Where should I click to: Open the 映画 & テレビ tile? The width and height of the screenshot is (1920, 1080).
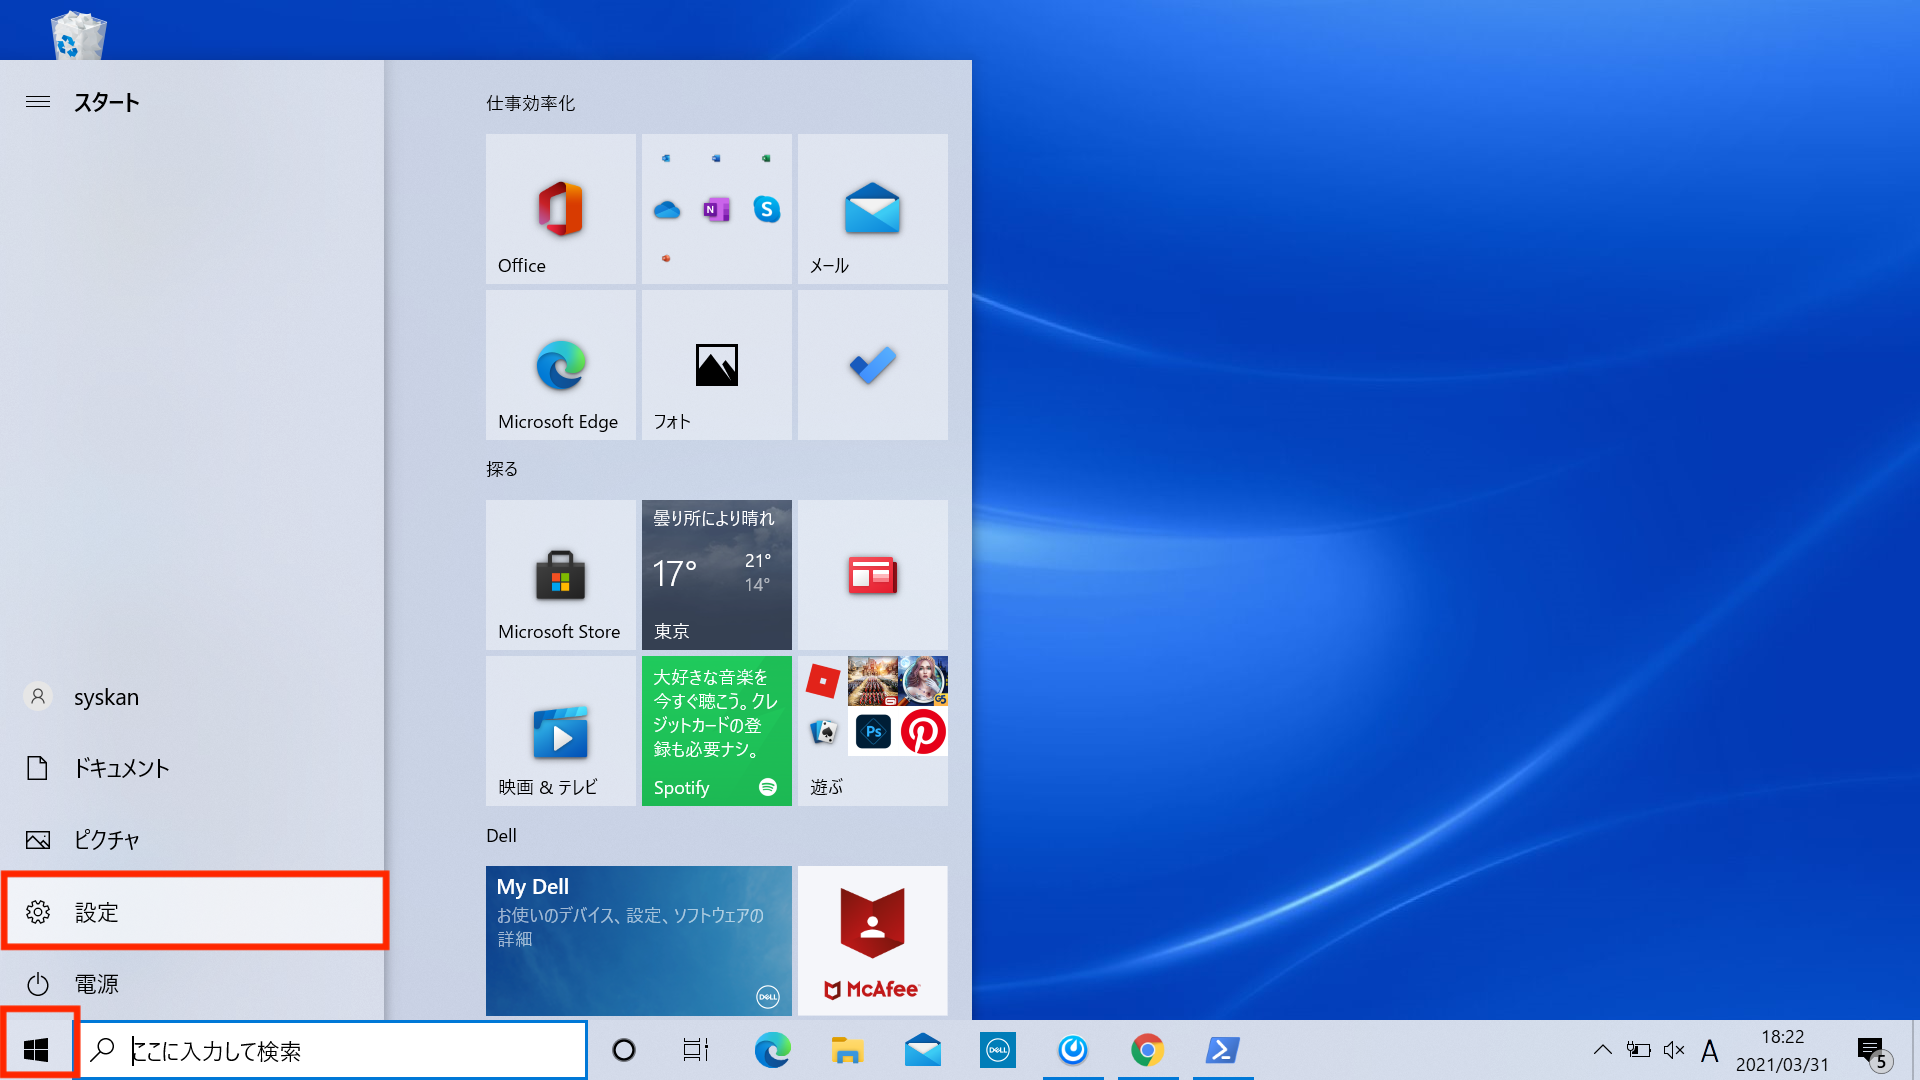560,731
